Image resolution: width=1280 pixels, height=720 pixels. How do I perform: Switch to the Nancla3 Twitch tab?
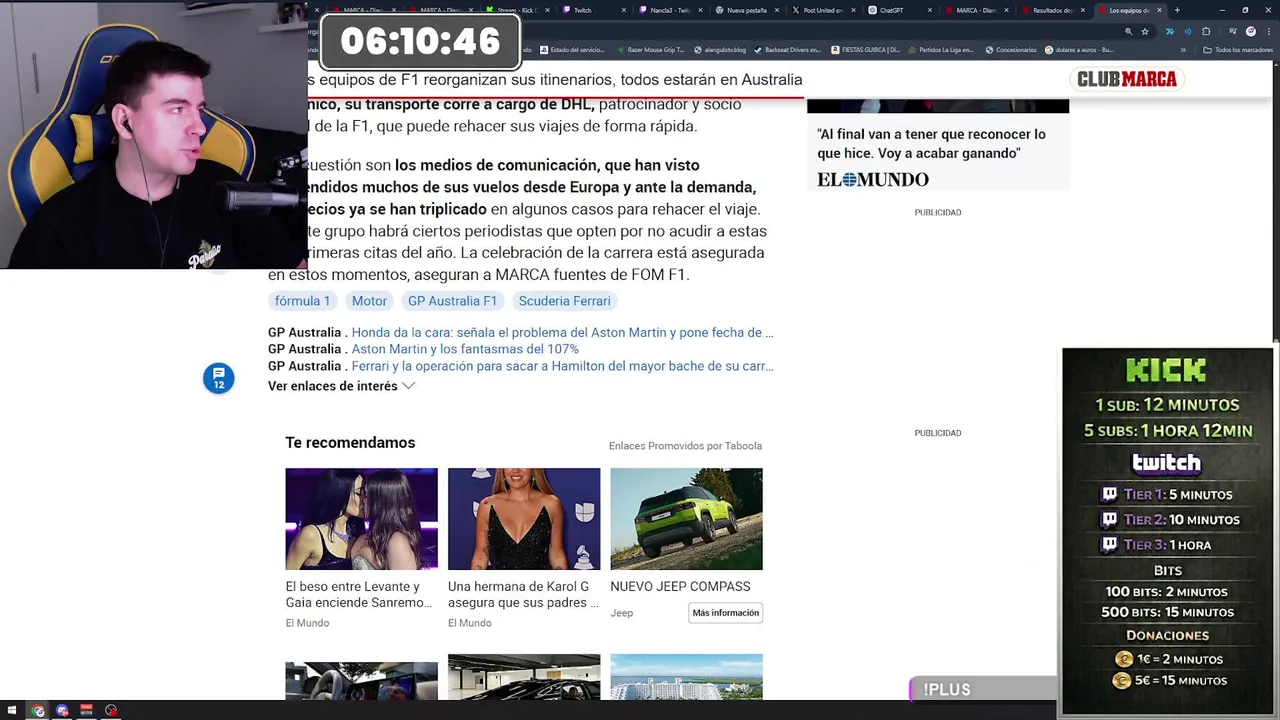(x=671, y=10)
